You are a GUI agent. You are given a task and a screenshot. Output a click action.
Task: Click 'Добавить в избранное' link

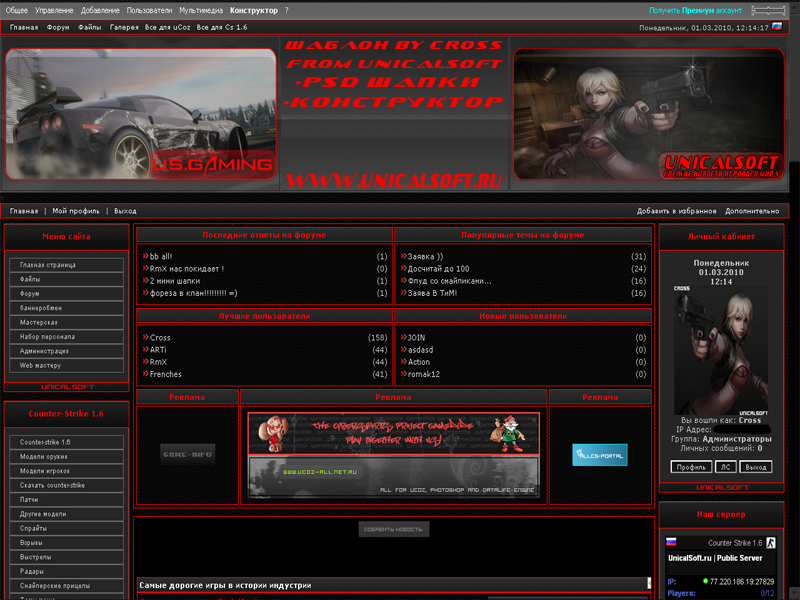pos(677,211)
